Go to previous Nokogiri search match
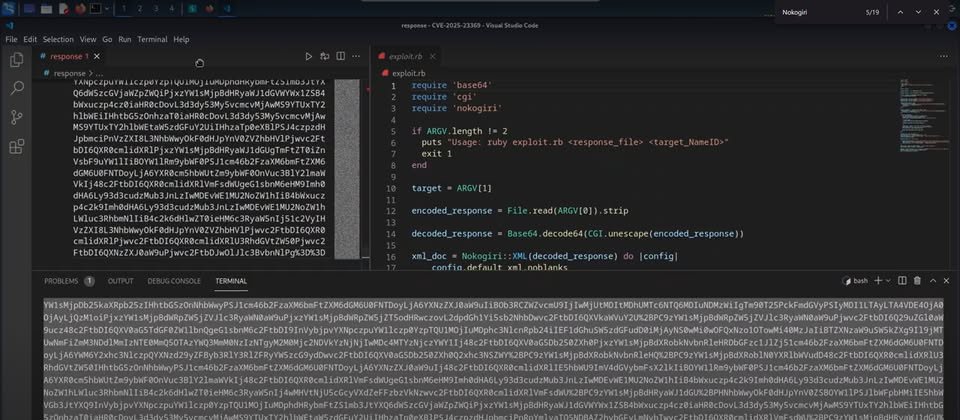Image resolution: width=960 pixels, height=420 pixels. 900,12
